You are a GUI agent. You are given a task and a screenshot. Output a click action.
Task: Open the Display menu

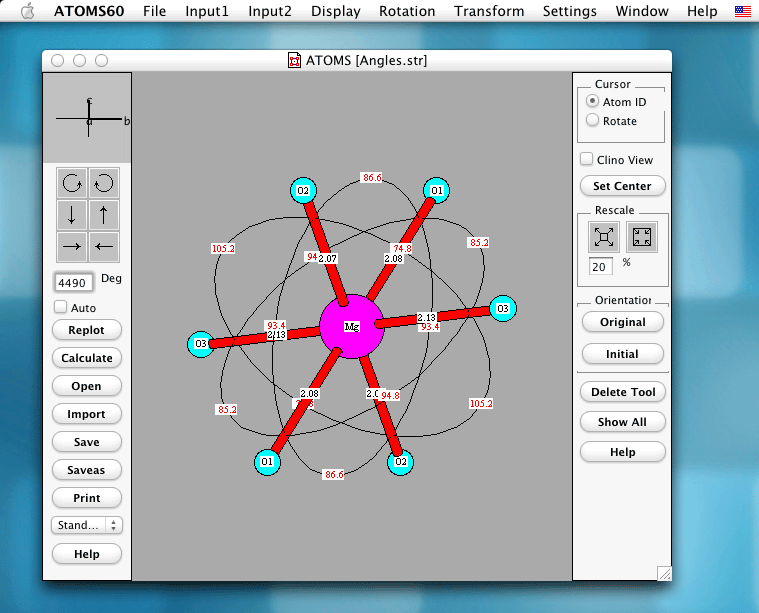(335, 11)
